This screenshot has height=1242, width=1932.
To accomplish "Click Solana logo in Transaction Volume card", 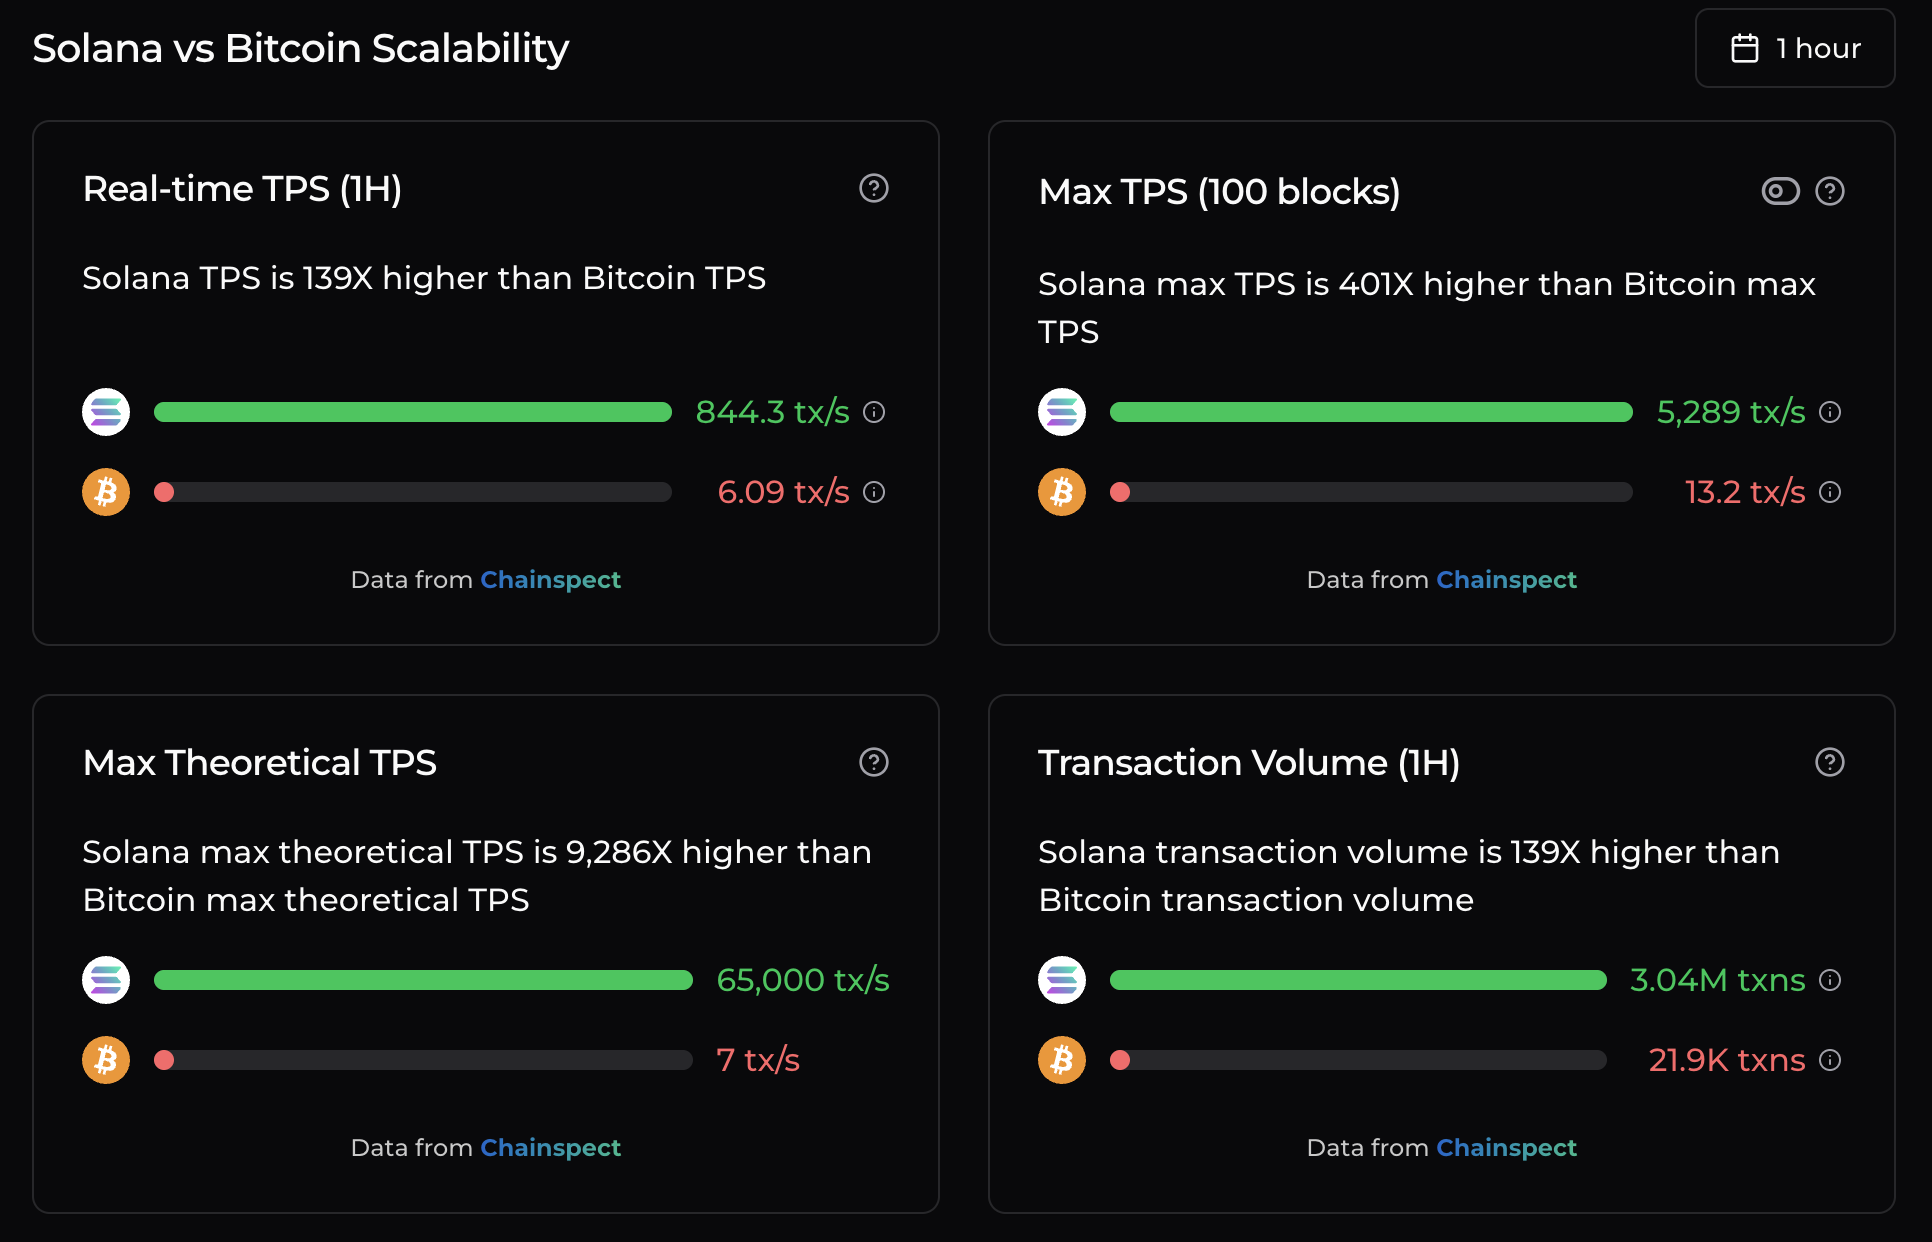I will pos(1062,980).
